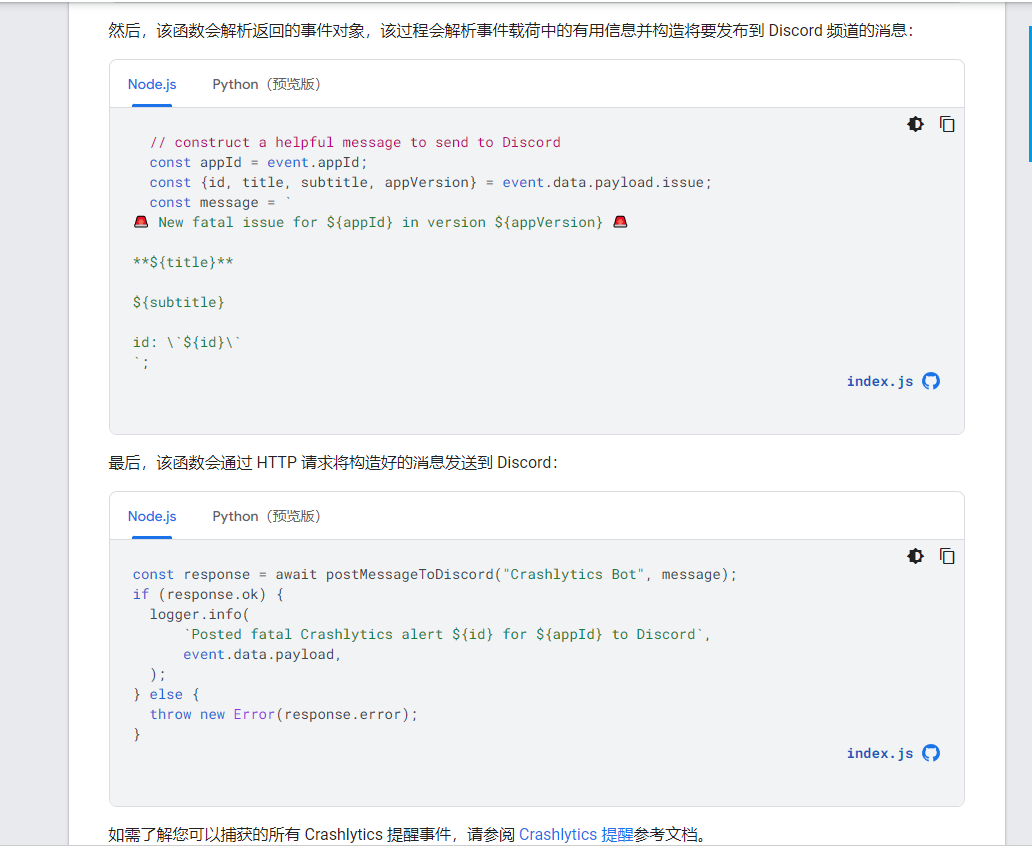This screenshot has width=1032, height=854.
Task: Select Node.js tab in second code block
Action: point(152,516)
